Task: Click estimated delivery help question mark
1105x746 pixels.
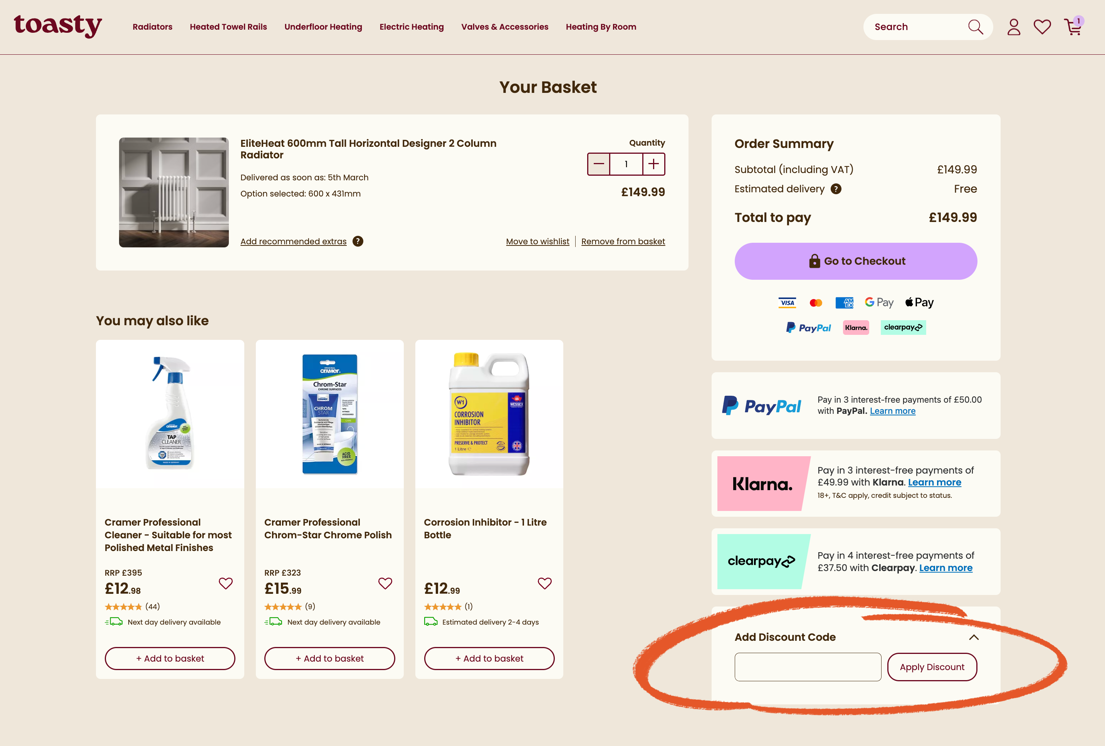Action: click(836, 189)
